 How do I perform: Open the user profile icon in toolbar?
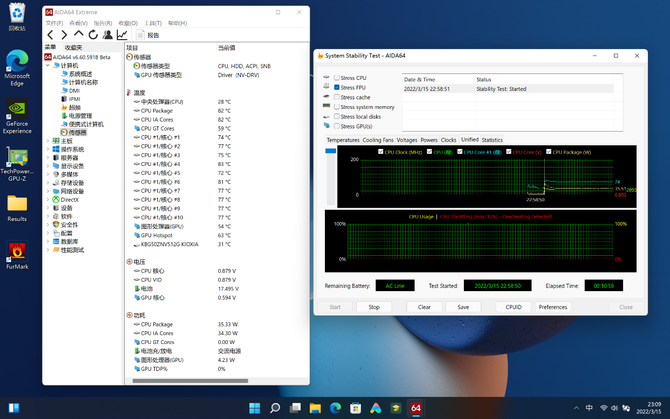pyautogui.click(x=107, y=34)
